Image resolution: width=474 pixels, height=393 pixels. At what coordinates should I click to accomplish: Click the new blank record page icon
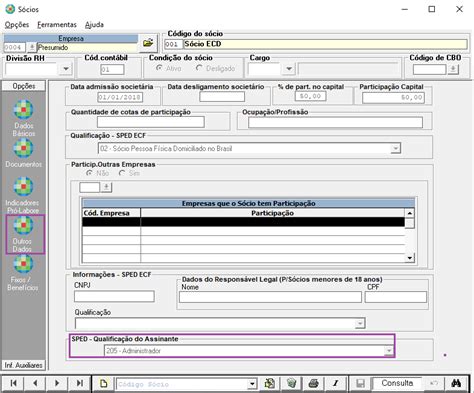104,383
